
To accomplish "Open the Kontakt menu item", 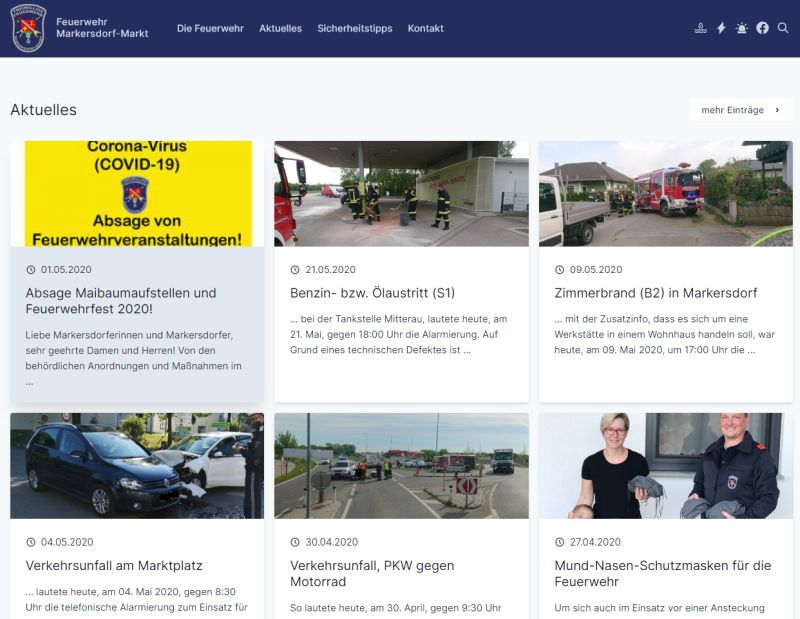I will (x=425, y=29).
